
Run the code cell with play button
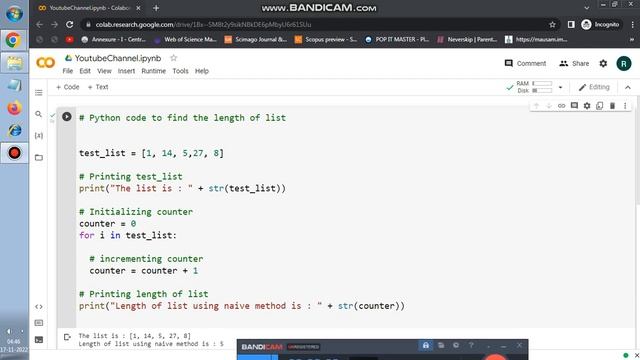[67, 117]
